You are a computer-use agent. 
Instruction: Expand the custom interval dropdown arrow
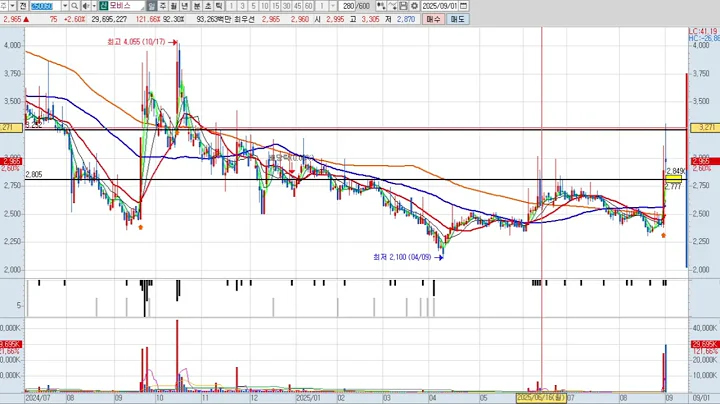coord(333,6)
